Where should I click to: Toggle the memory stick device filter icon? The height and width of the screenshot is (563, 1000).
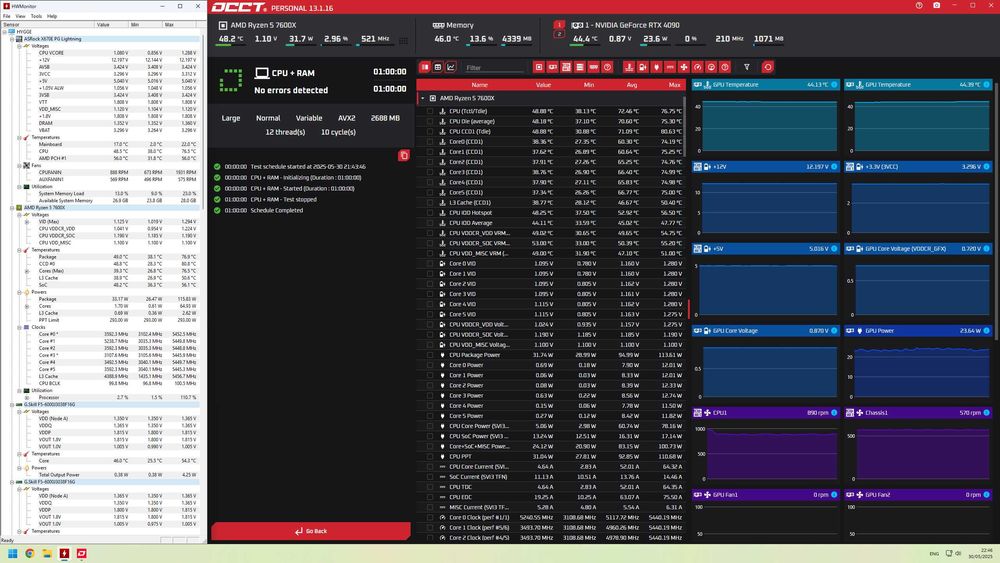pos(593,67)
